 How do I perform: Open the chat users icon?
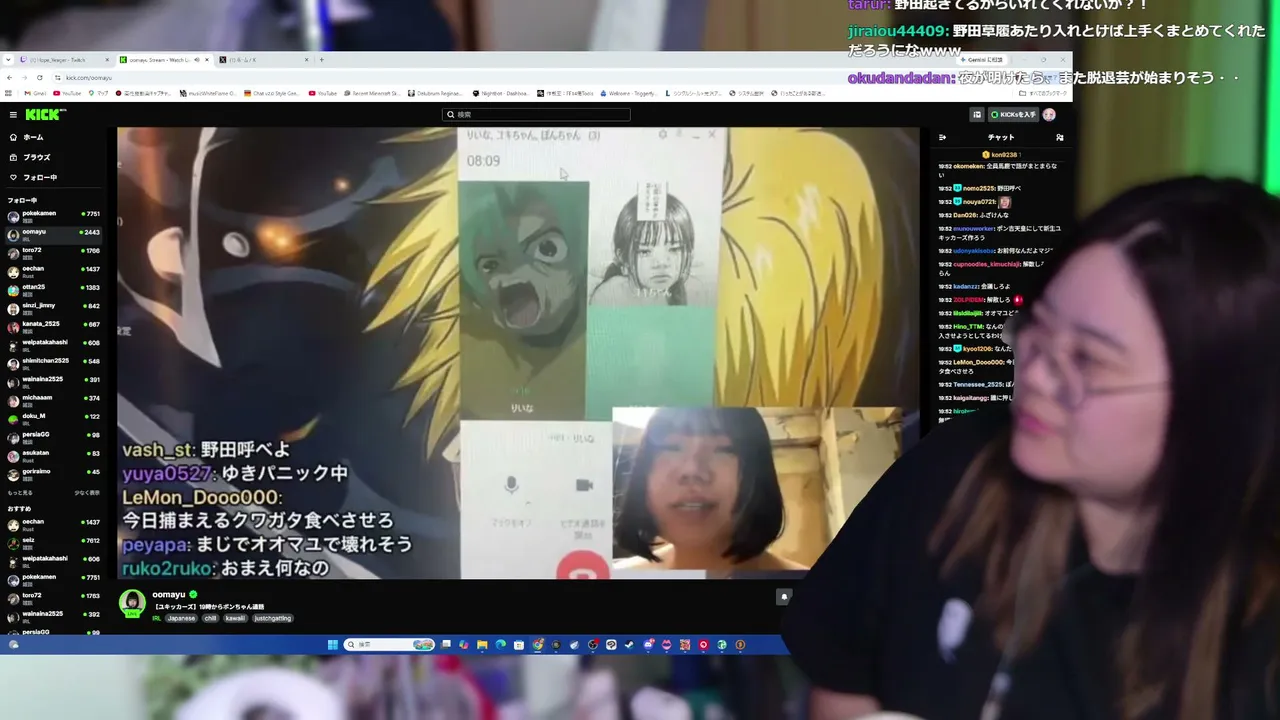coord(1060,137)
